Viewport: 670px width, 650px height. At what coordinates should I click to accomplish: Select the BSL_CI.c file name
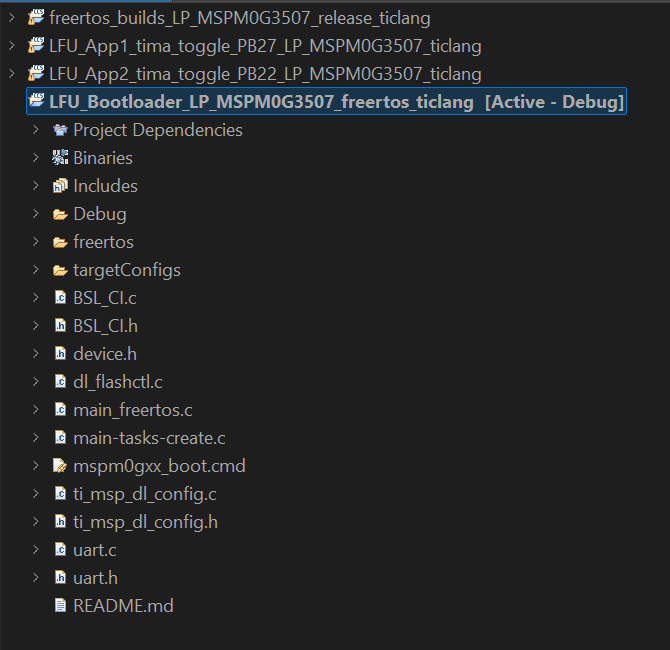pyautogui.click(x=105, y=298)
